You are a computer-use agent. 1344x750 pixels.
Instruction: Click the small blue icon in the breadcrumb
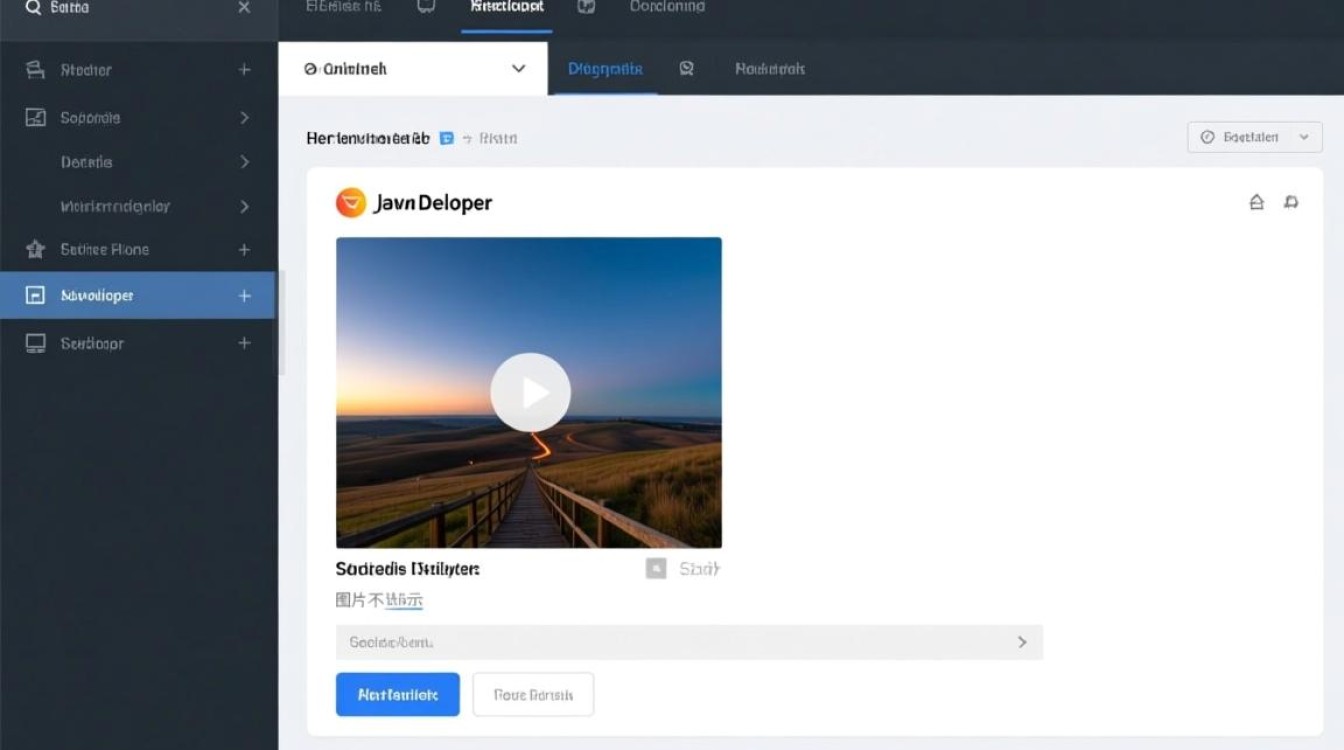(x=447, y=139)
